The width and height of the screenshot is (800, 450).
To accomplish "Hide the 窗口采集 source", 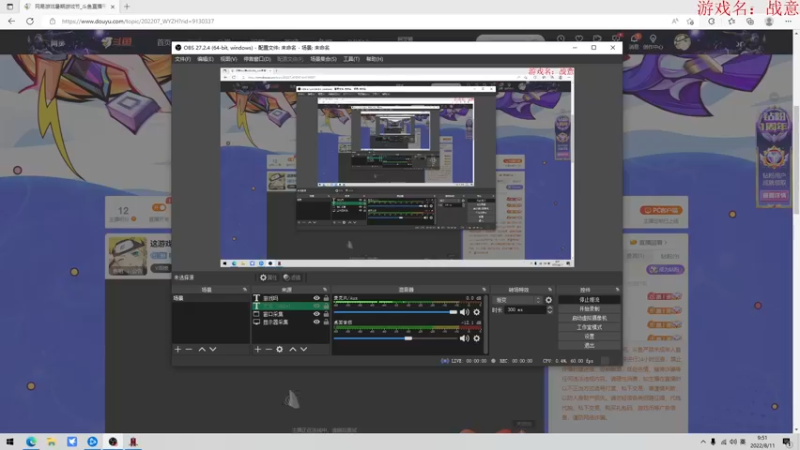I will (x=316, y=314).
